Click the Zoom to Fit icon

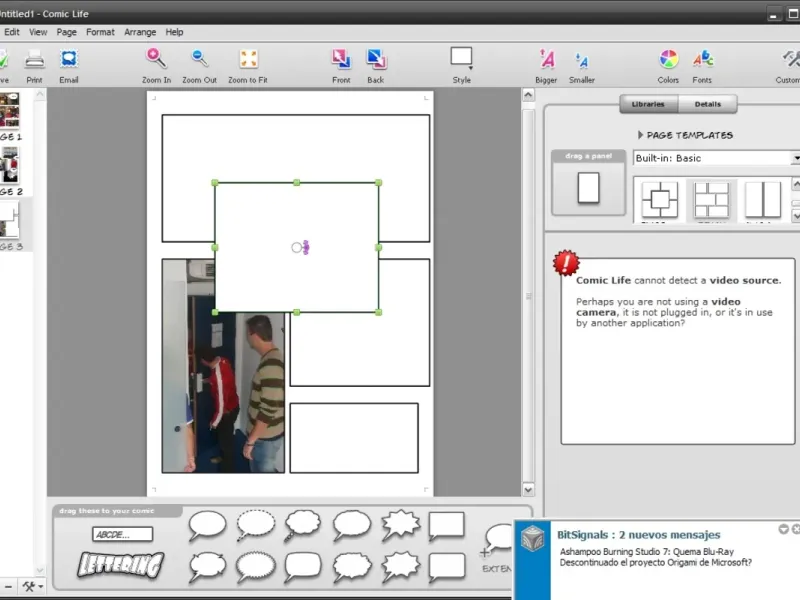(x=249, y=59)
